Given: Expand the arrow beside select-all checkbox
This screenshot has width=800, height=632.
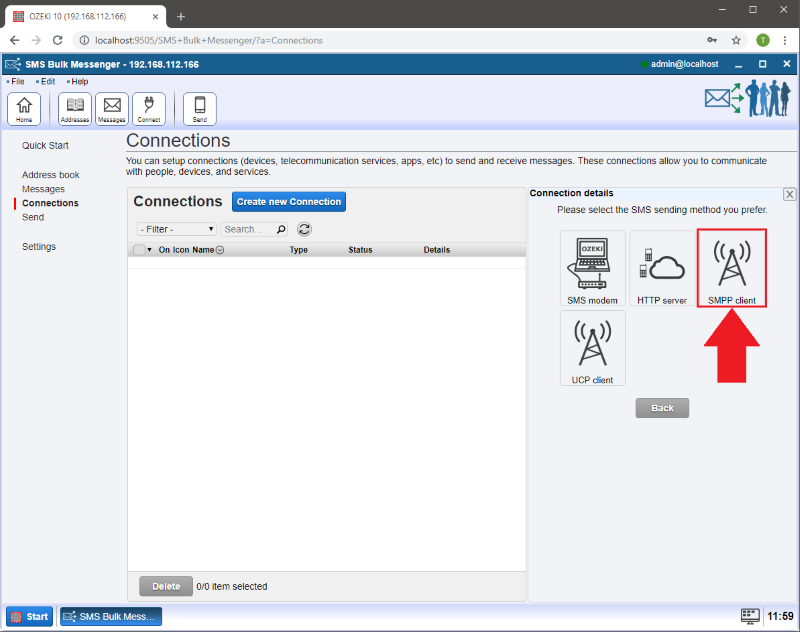Looking at the screenshot, I should pos(150,250).
